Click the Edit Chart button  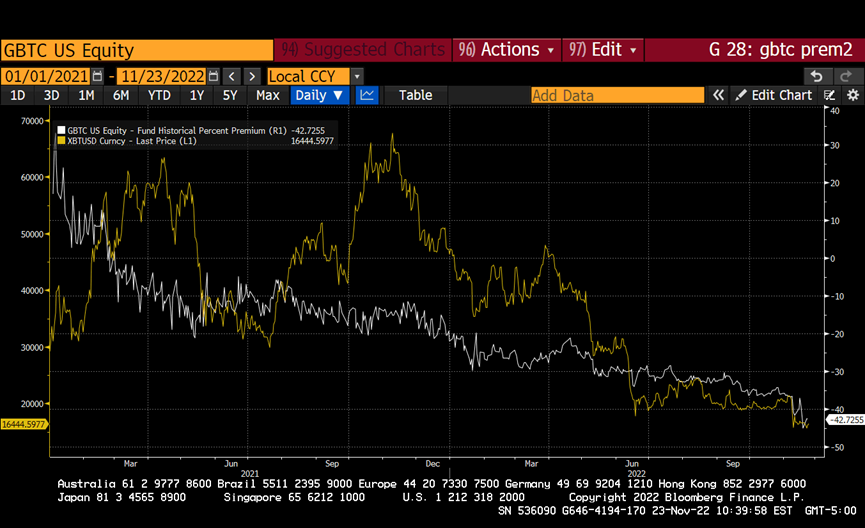click(774, 95)
